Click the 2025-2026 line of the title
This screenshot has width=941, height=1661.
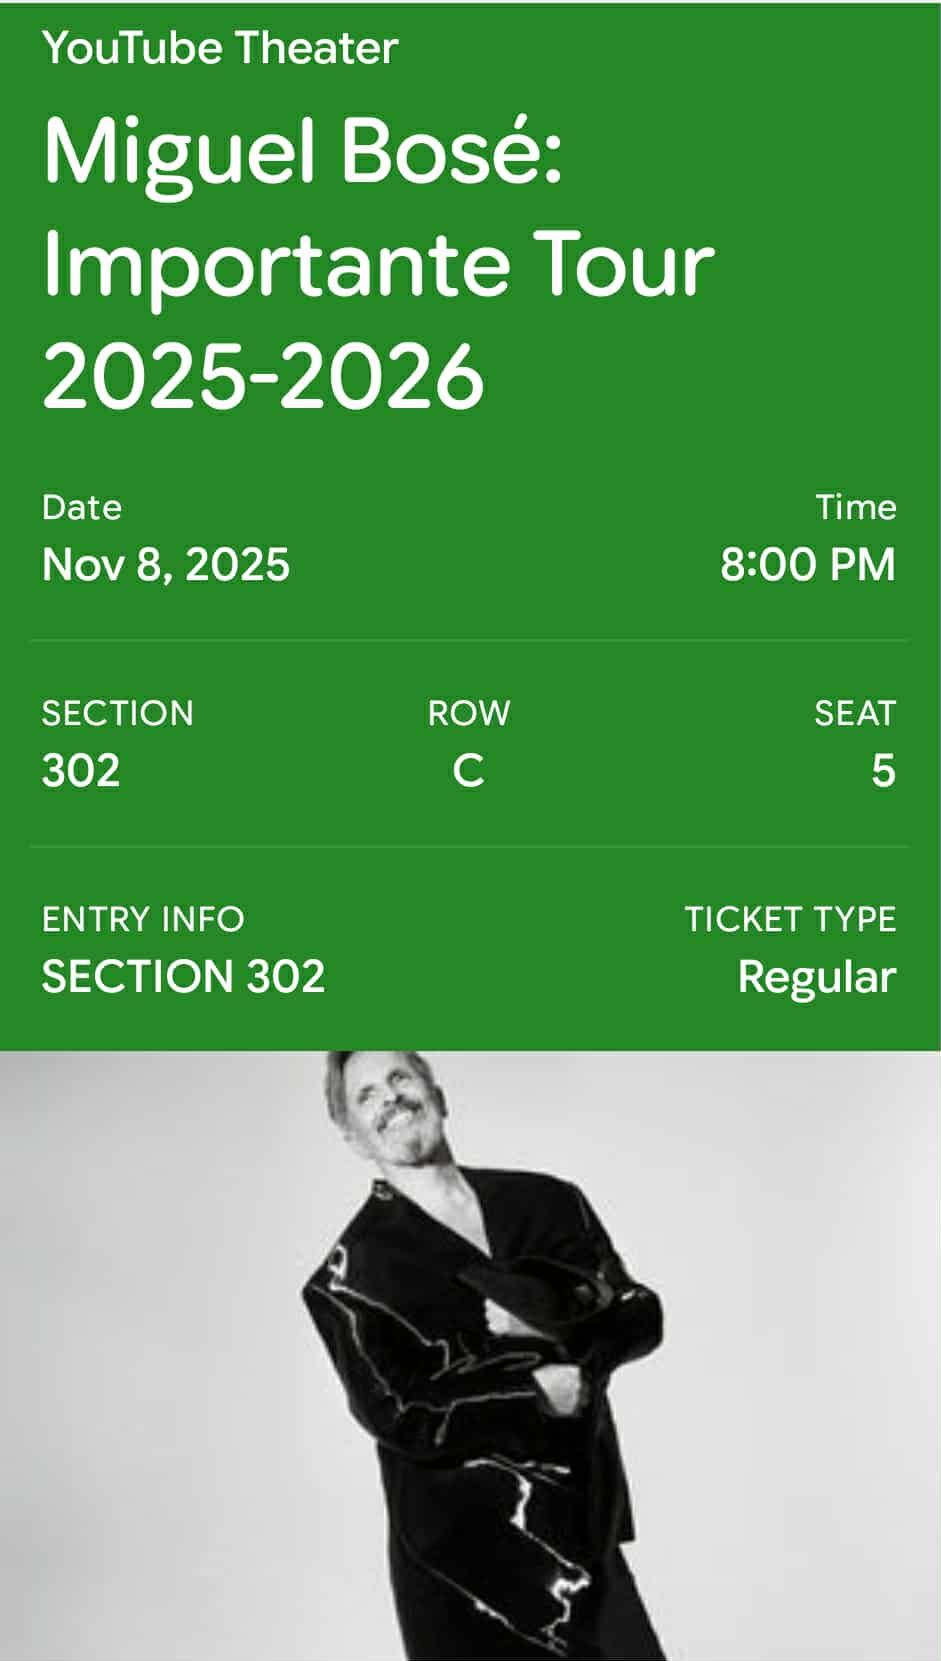[x=263, y=377]
